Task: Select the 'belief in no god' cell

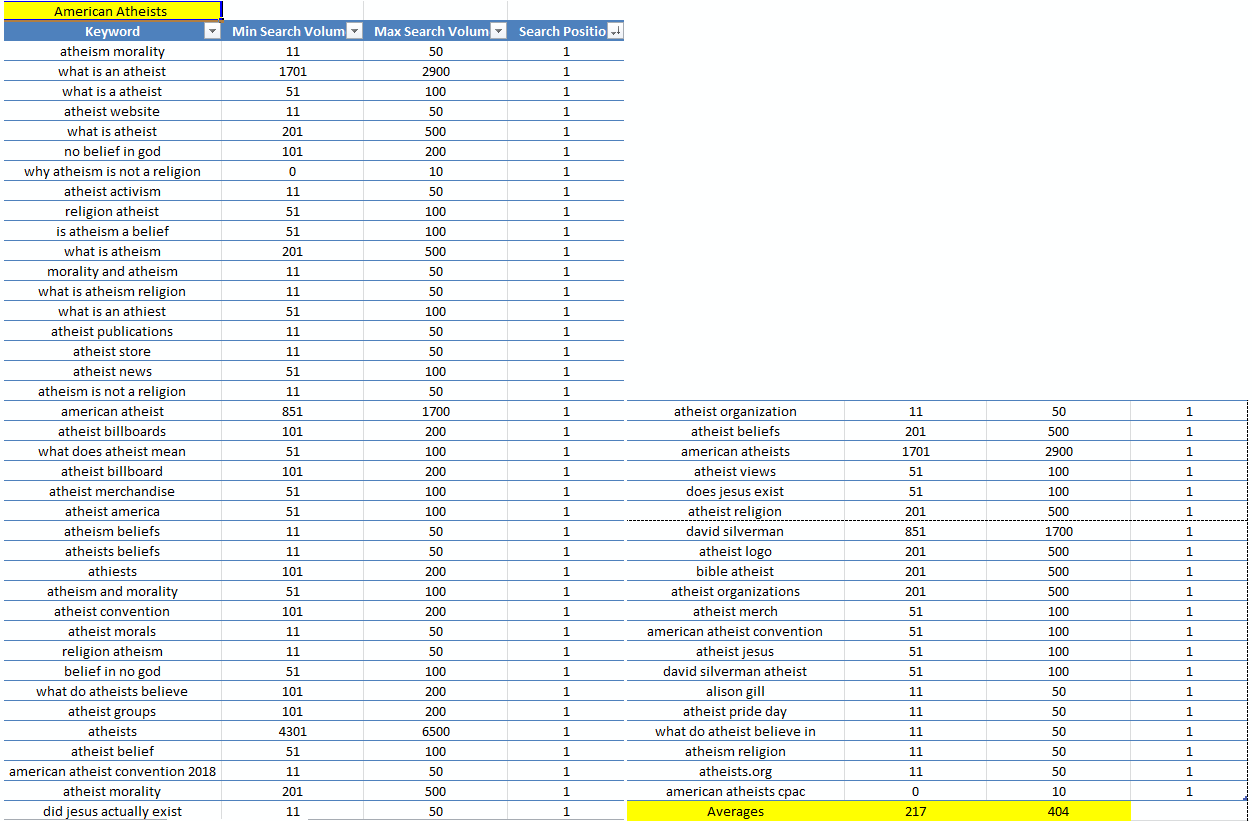Action: [x=112, y=671]
